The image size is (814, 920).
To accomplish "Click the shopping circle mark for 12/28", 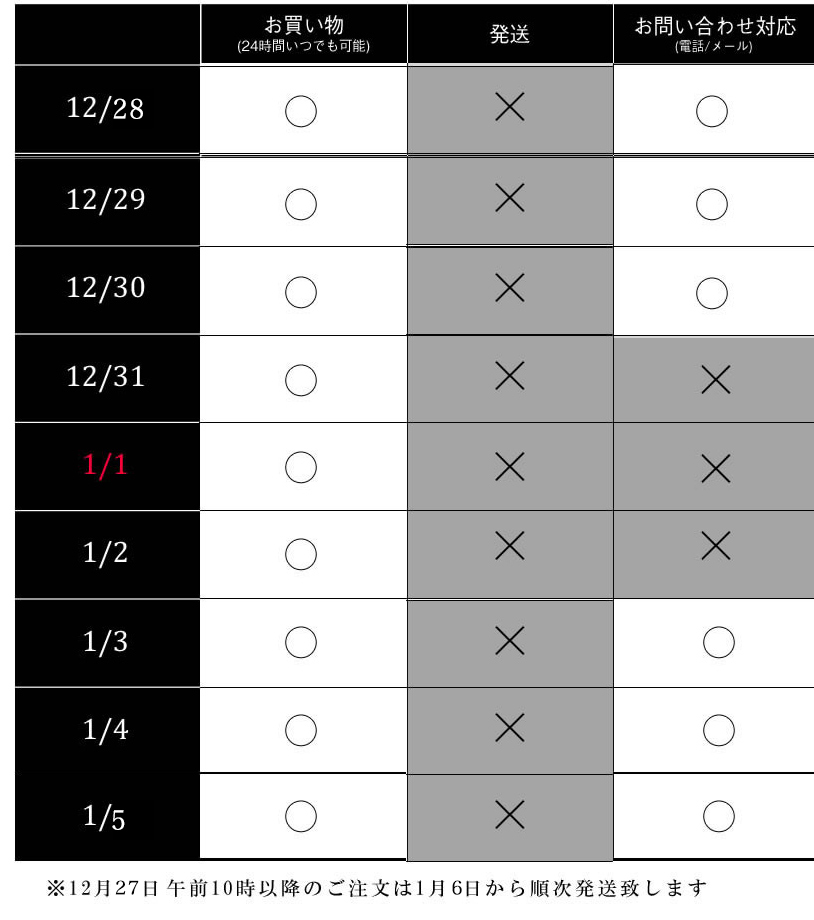I will (301, 112).
